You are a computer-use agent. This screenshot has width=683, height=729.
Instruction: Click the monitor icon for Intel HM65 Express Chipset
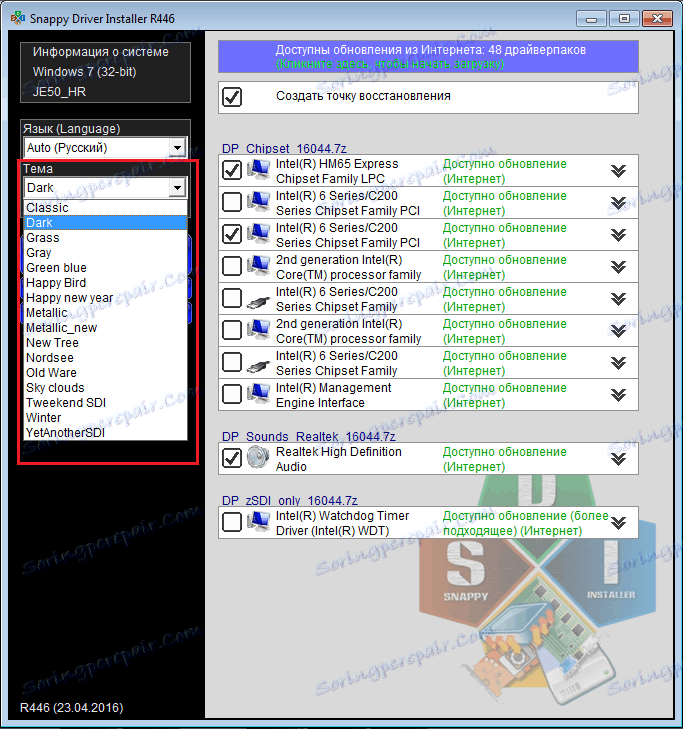pyautogui.click(x=258, y=170)
